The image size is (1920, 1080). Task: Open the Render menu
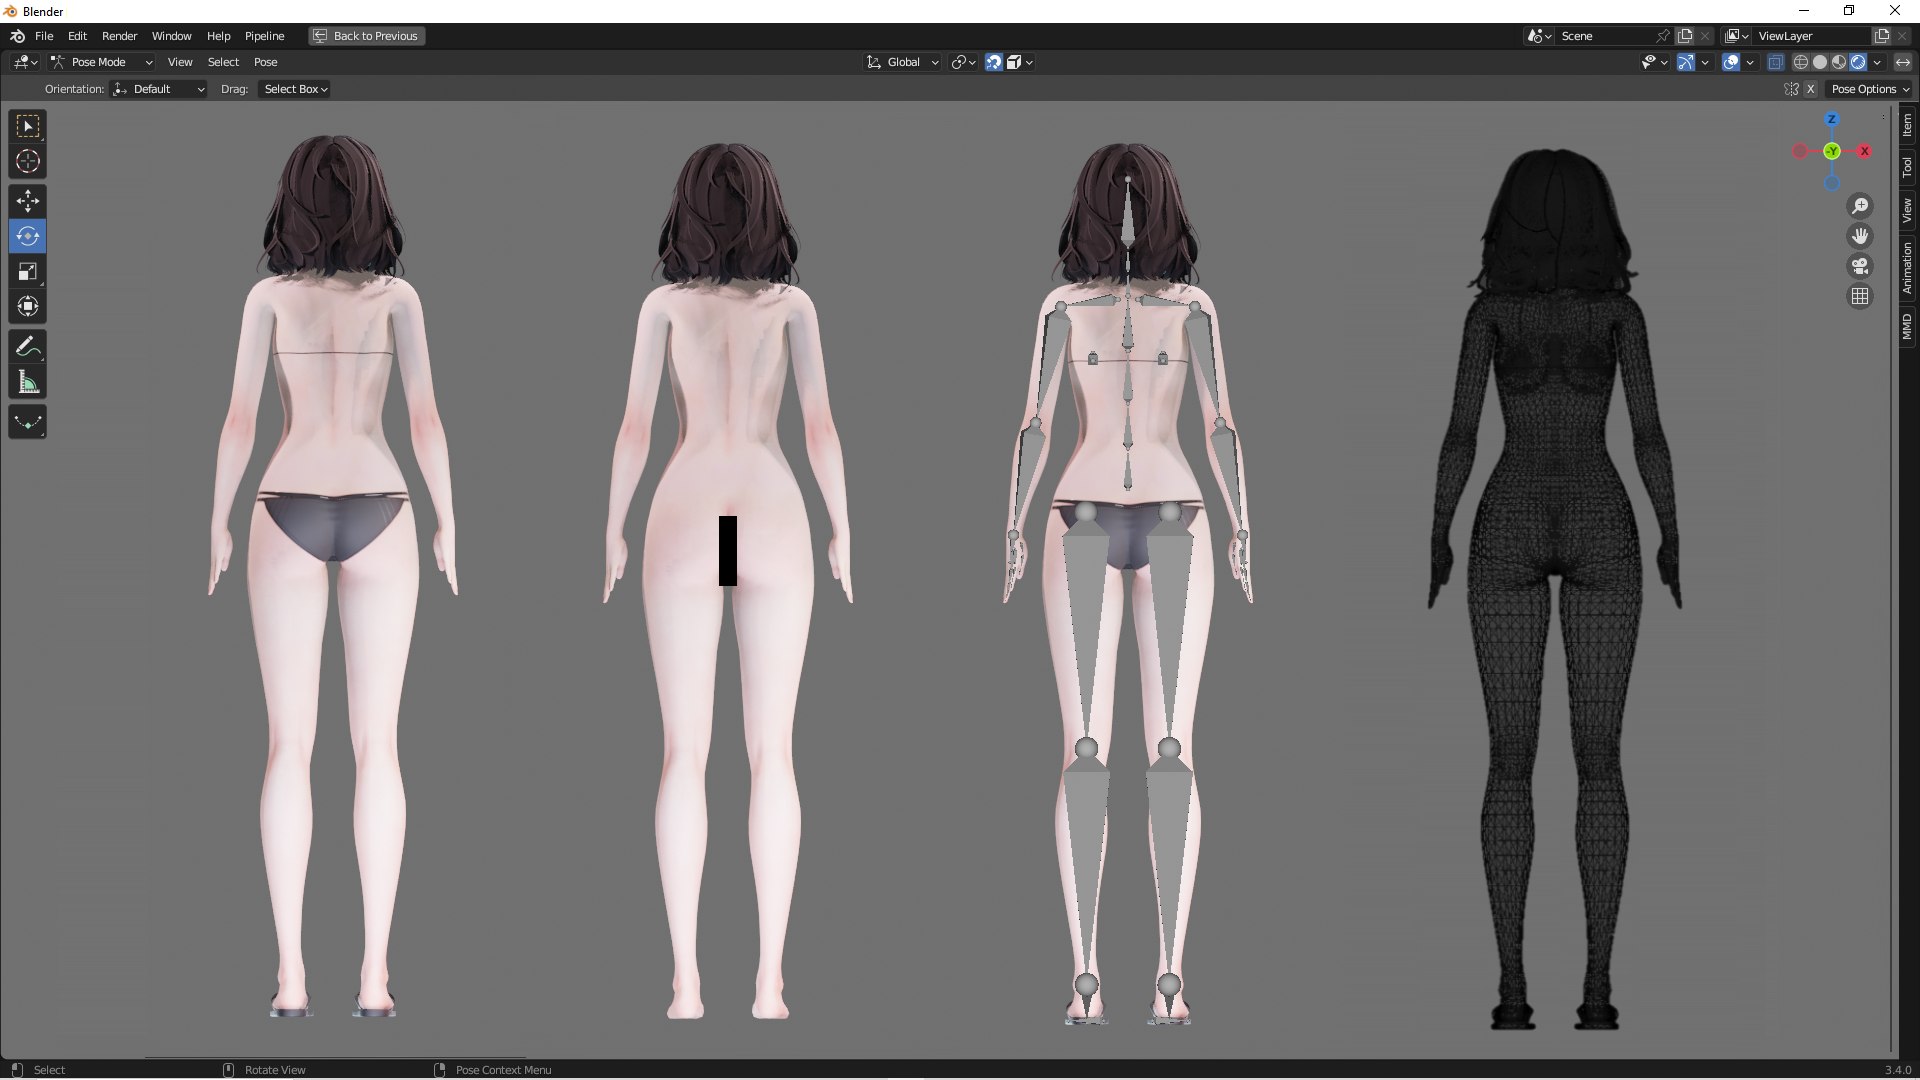click(119, 36)
